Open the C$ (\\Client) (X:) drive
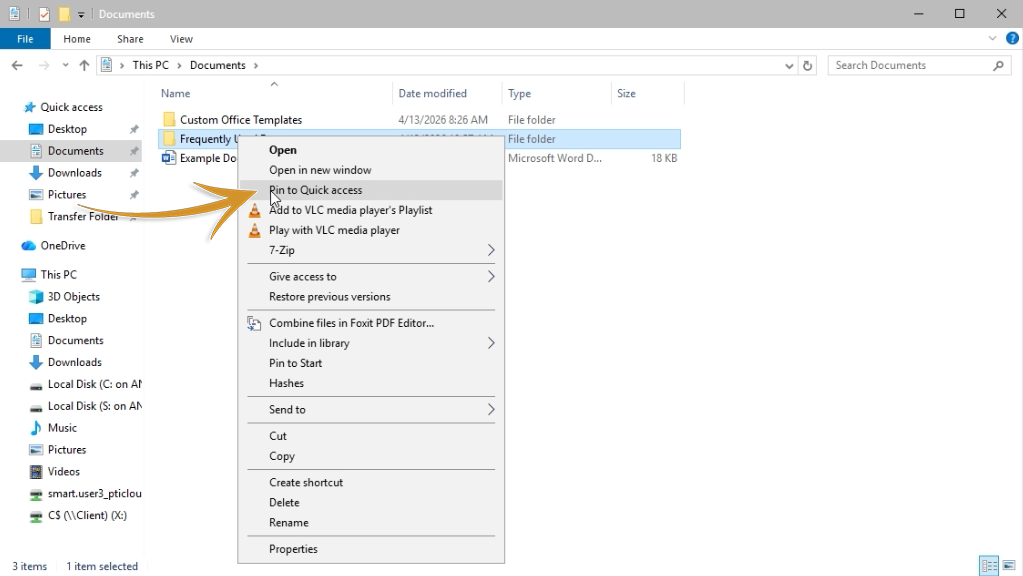The width and height of the screenshot is (1023, 576). point(87,515)
